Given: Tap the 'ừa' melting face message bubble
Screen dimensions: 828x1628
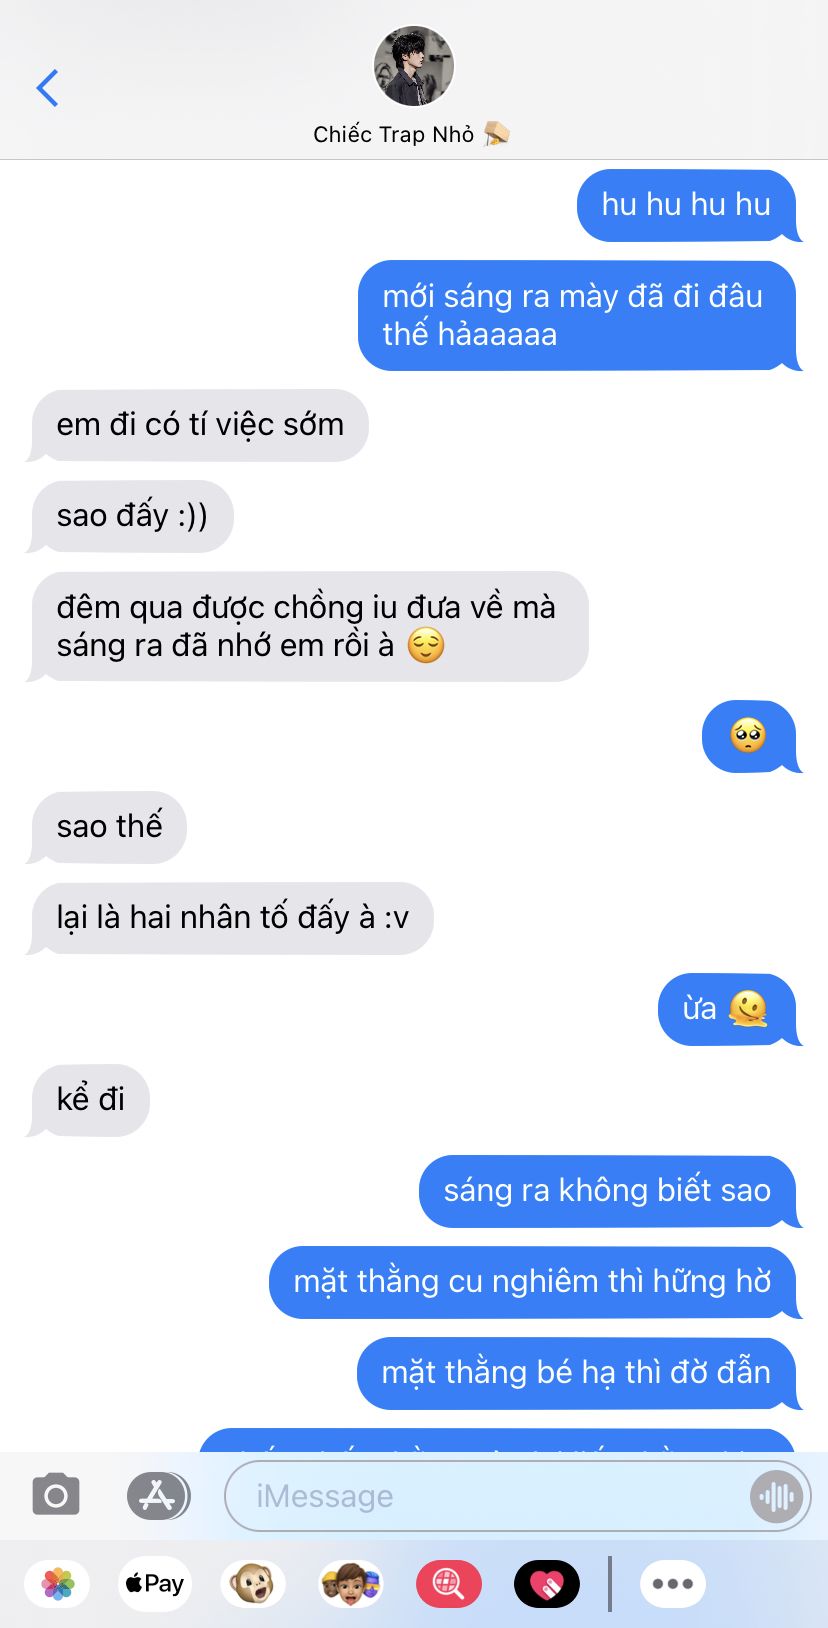Looking at the screenshot, I should (728, 1010).
